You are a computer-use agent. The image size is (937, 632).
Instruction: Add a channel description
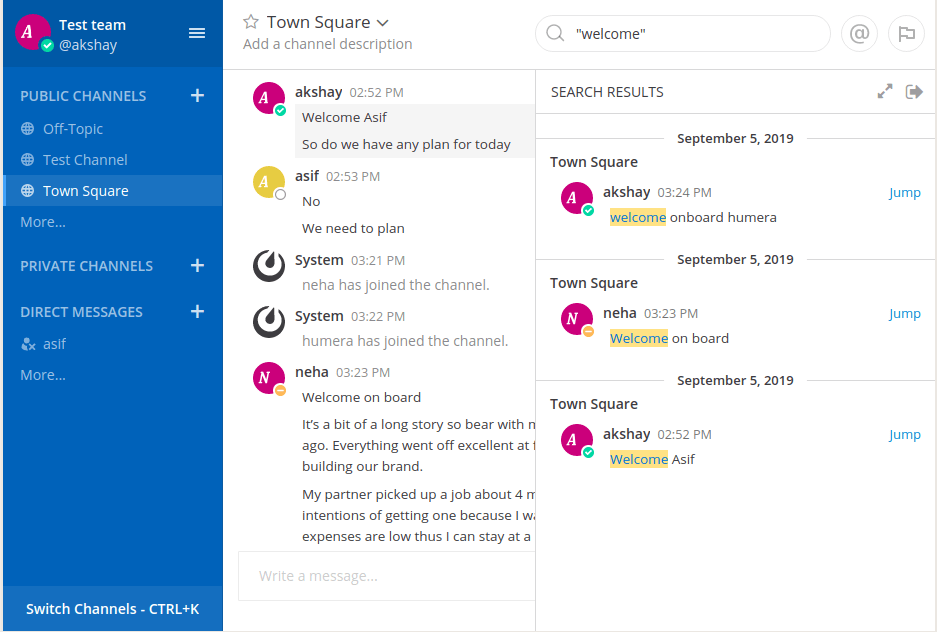coord(327,44)
